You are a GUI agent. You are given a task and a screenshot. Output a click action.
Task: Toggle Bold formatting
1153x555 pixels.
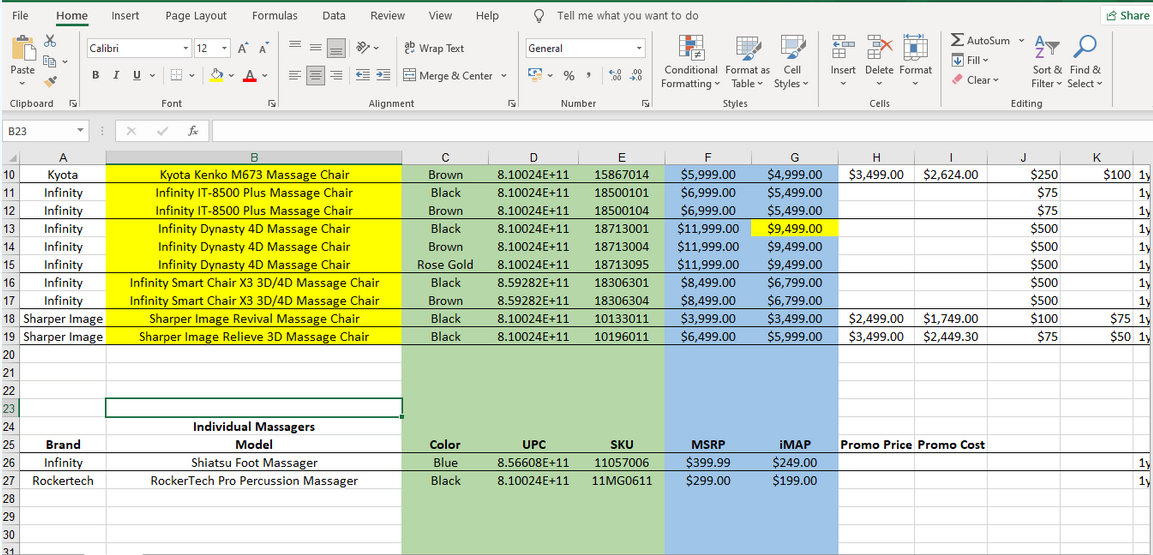pos(96,75)
